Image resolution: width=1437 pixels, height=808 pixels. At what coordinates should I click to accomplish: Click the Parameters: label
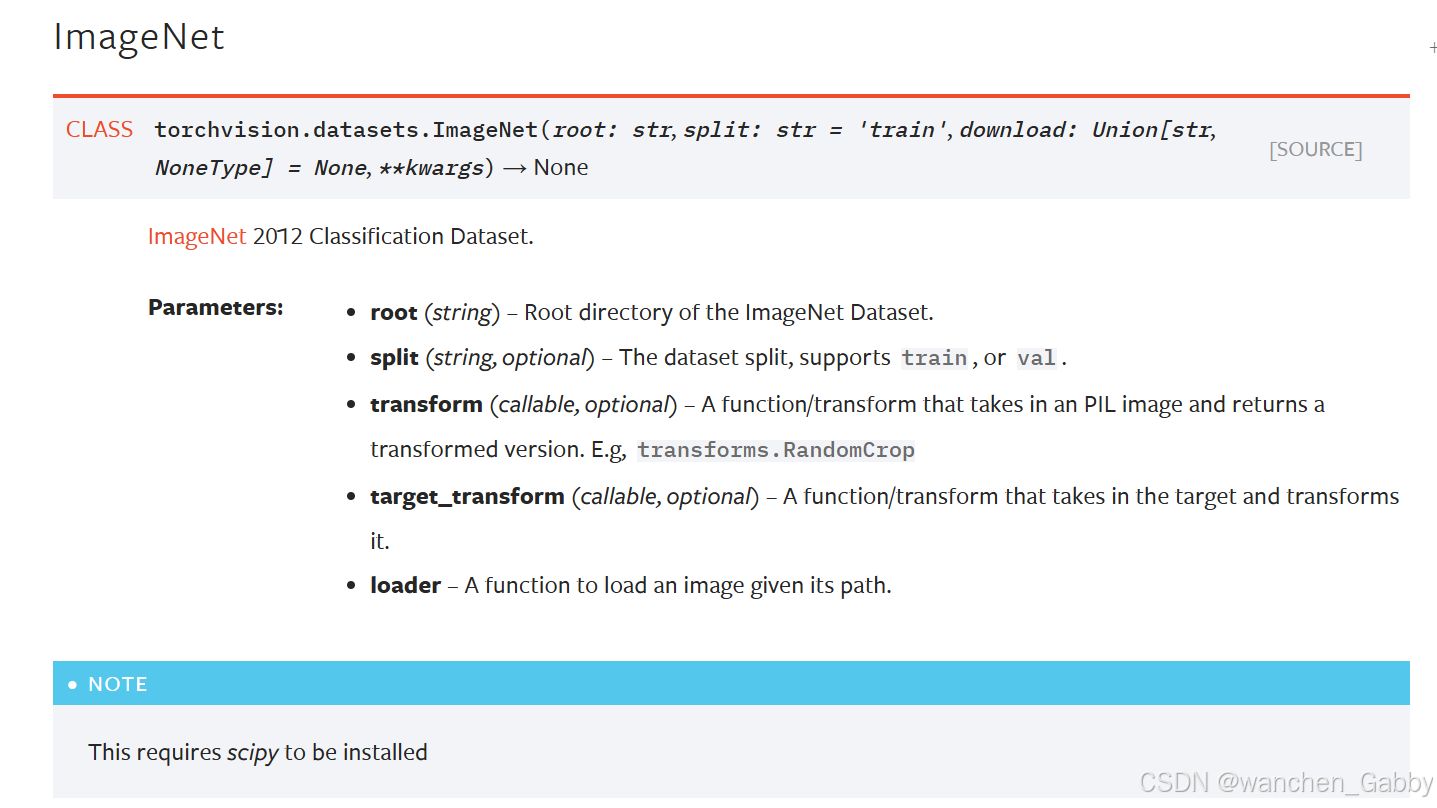pos(216,307)
